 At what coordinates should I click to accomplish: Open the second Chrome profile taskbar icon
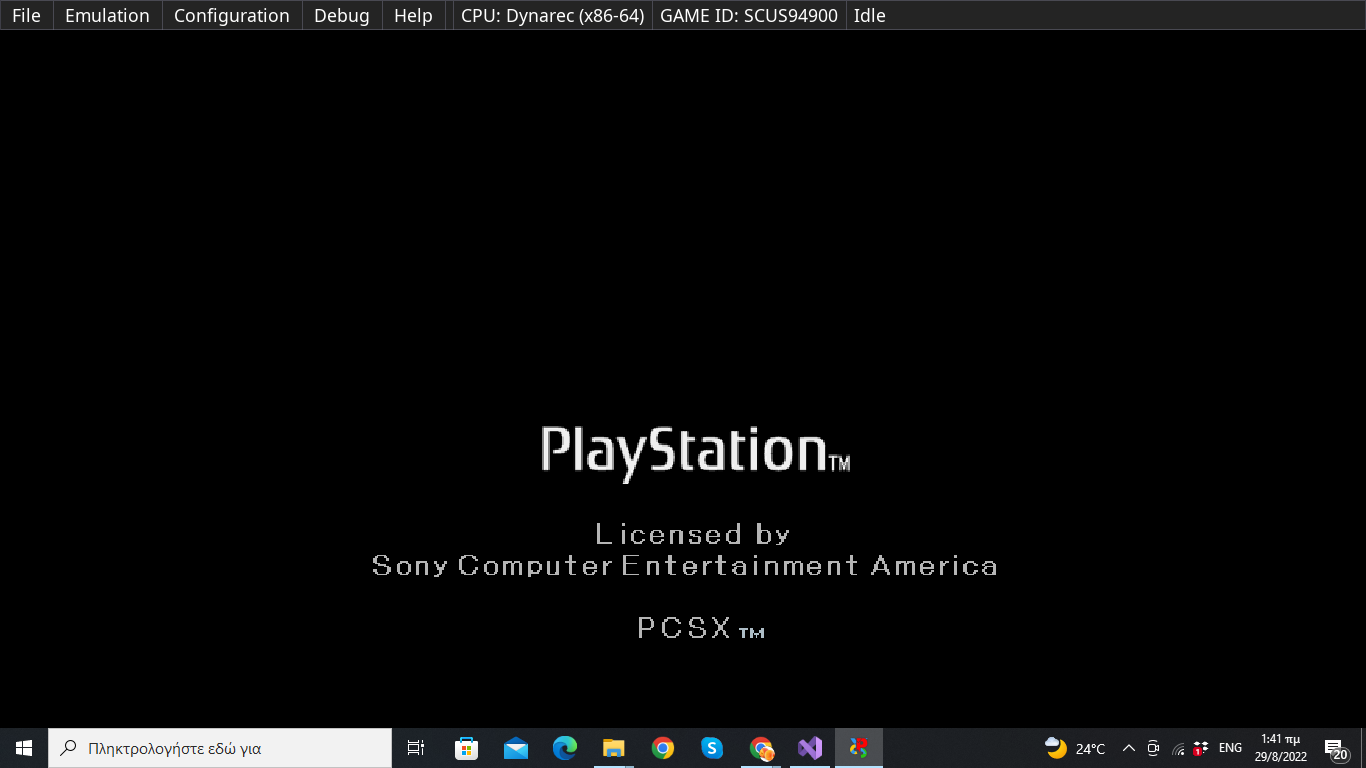762,748
